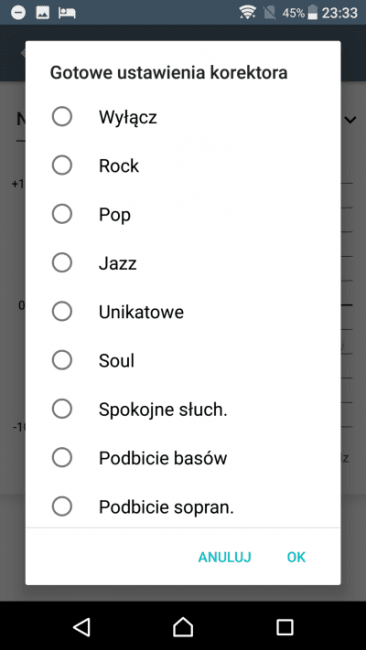Select the Rock equalizer preset

(x=183, y=165)
